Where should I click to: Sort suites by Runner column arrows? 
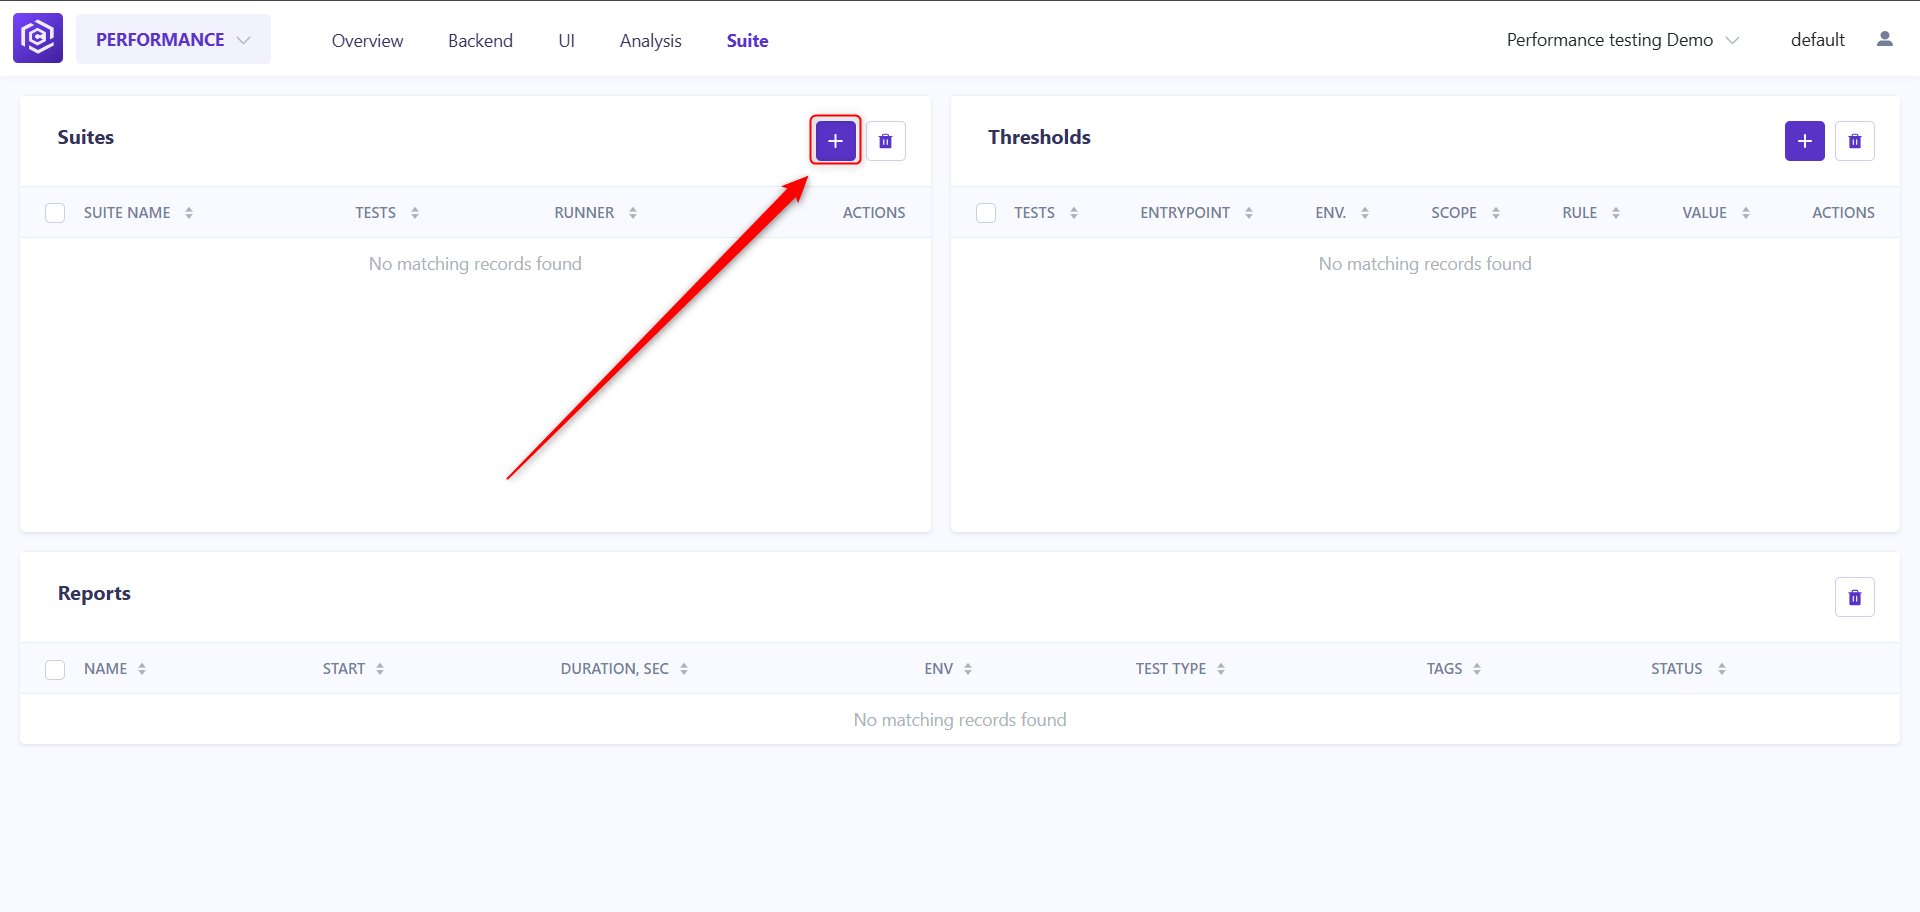click(x=633, y=213)
